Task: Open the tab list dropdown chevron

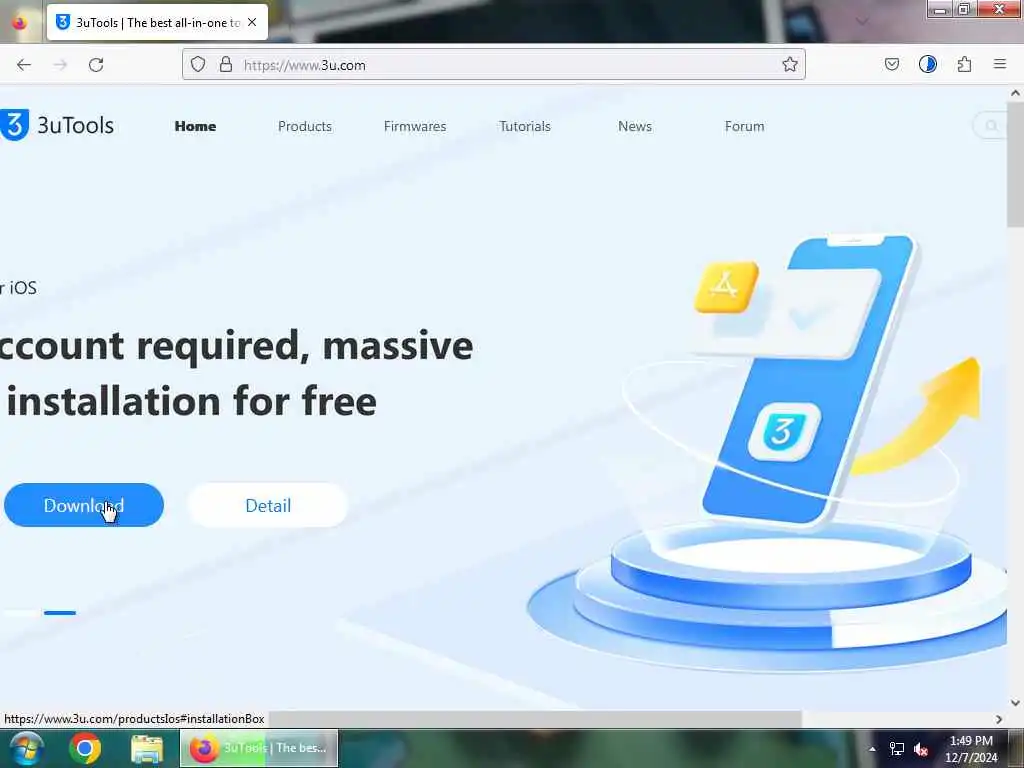Action: [x=862, y=22]
